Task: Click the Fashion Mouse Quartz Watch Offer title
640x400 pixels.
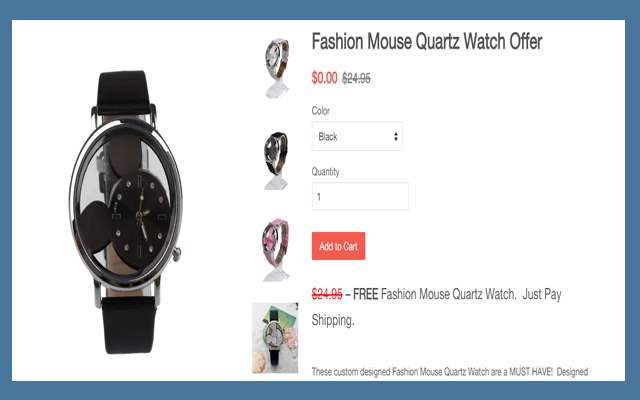Action: pyautogui.click(x=427, y=42)
